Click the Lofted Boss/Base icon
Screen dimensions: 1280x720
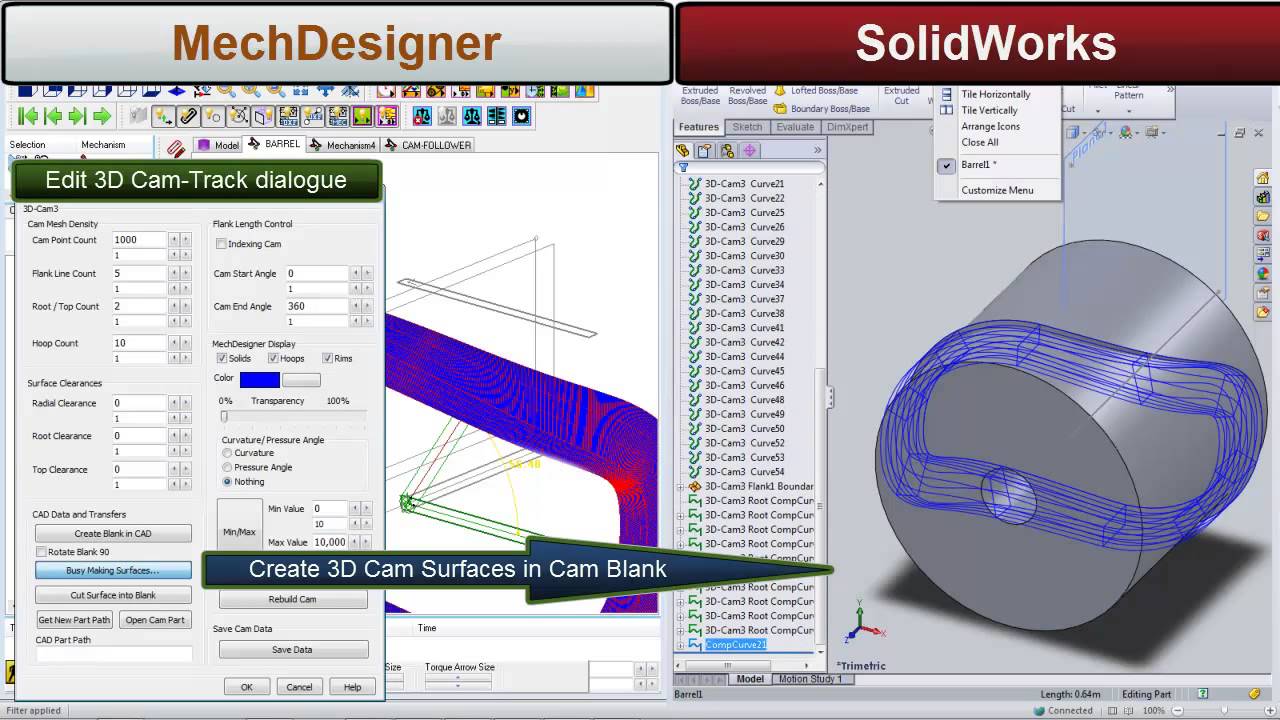tap(781, 90)
